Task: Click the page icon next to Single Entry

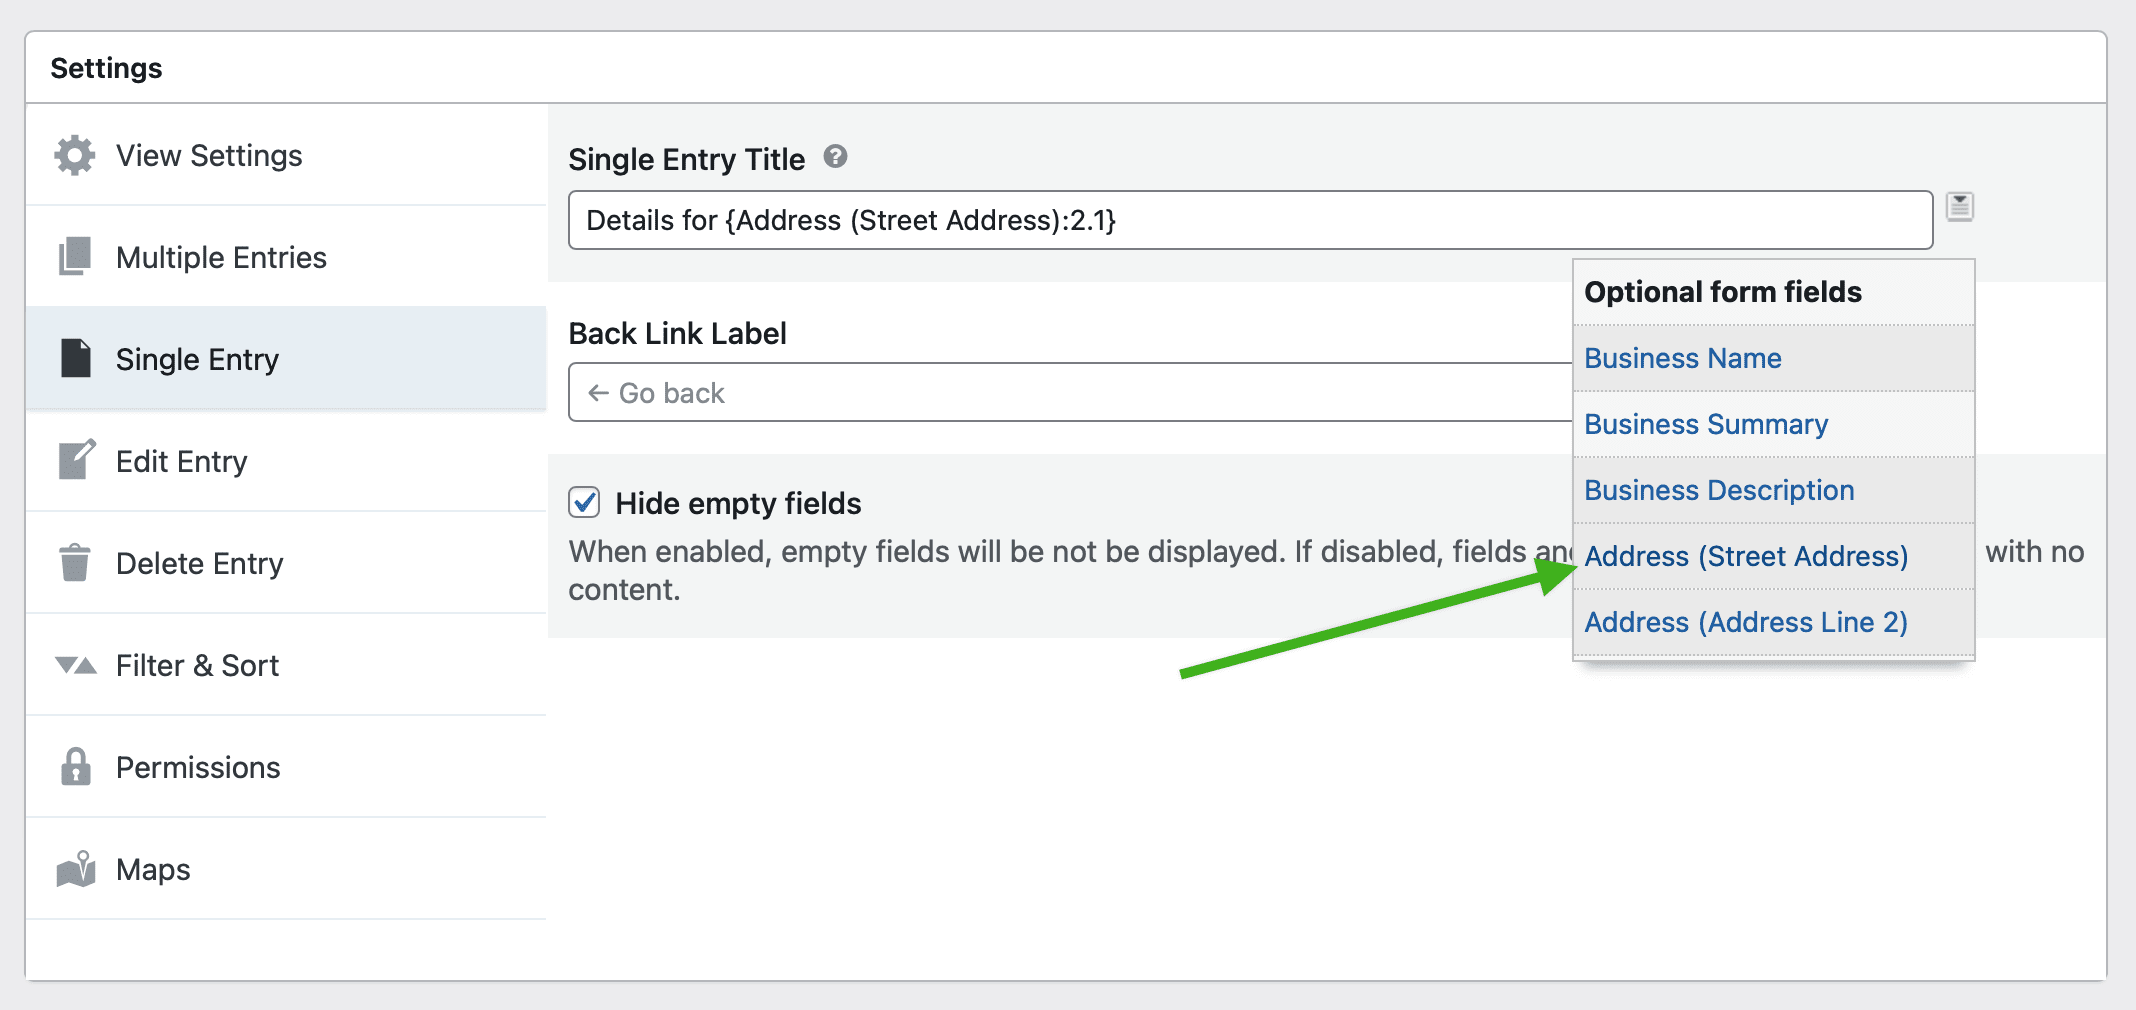Action: pos(74,359)
